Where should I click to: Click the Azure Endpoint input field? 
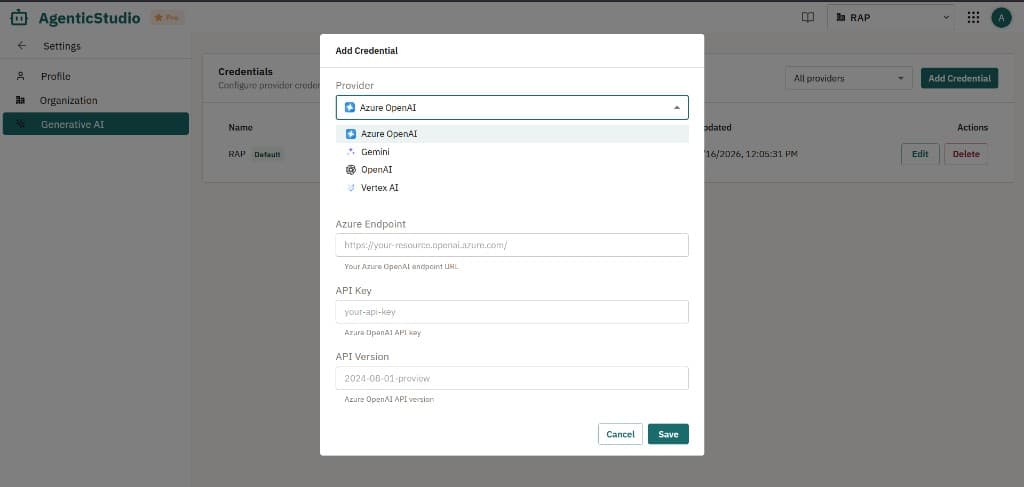[x=512, y=245]
